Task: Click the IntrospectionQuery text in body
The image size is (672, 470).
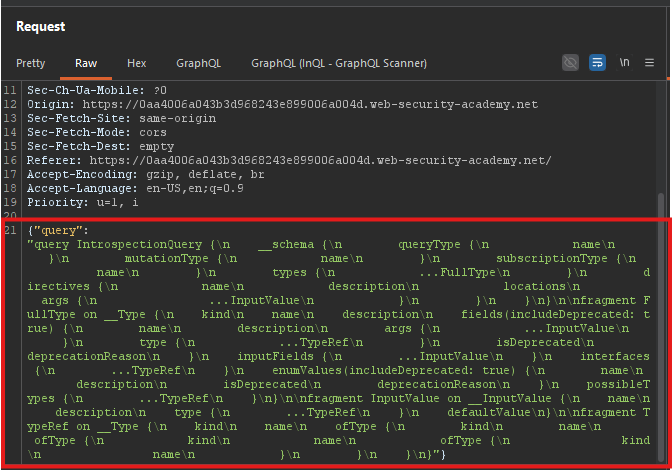Action: (x=139, y=245)
